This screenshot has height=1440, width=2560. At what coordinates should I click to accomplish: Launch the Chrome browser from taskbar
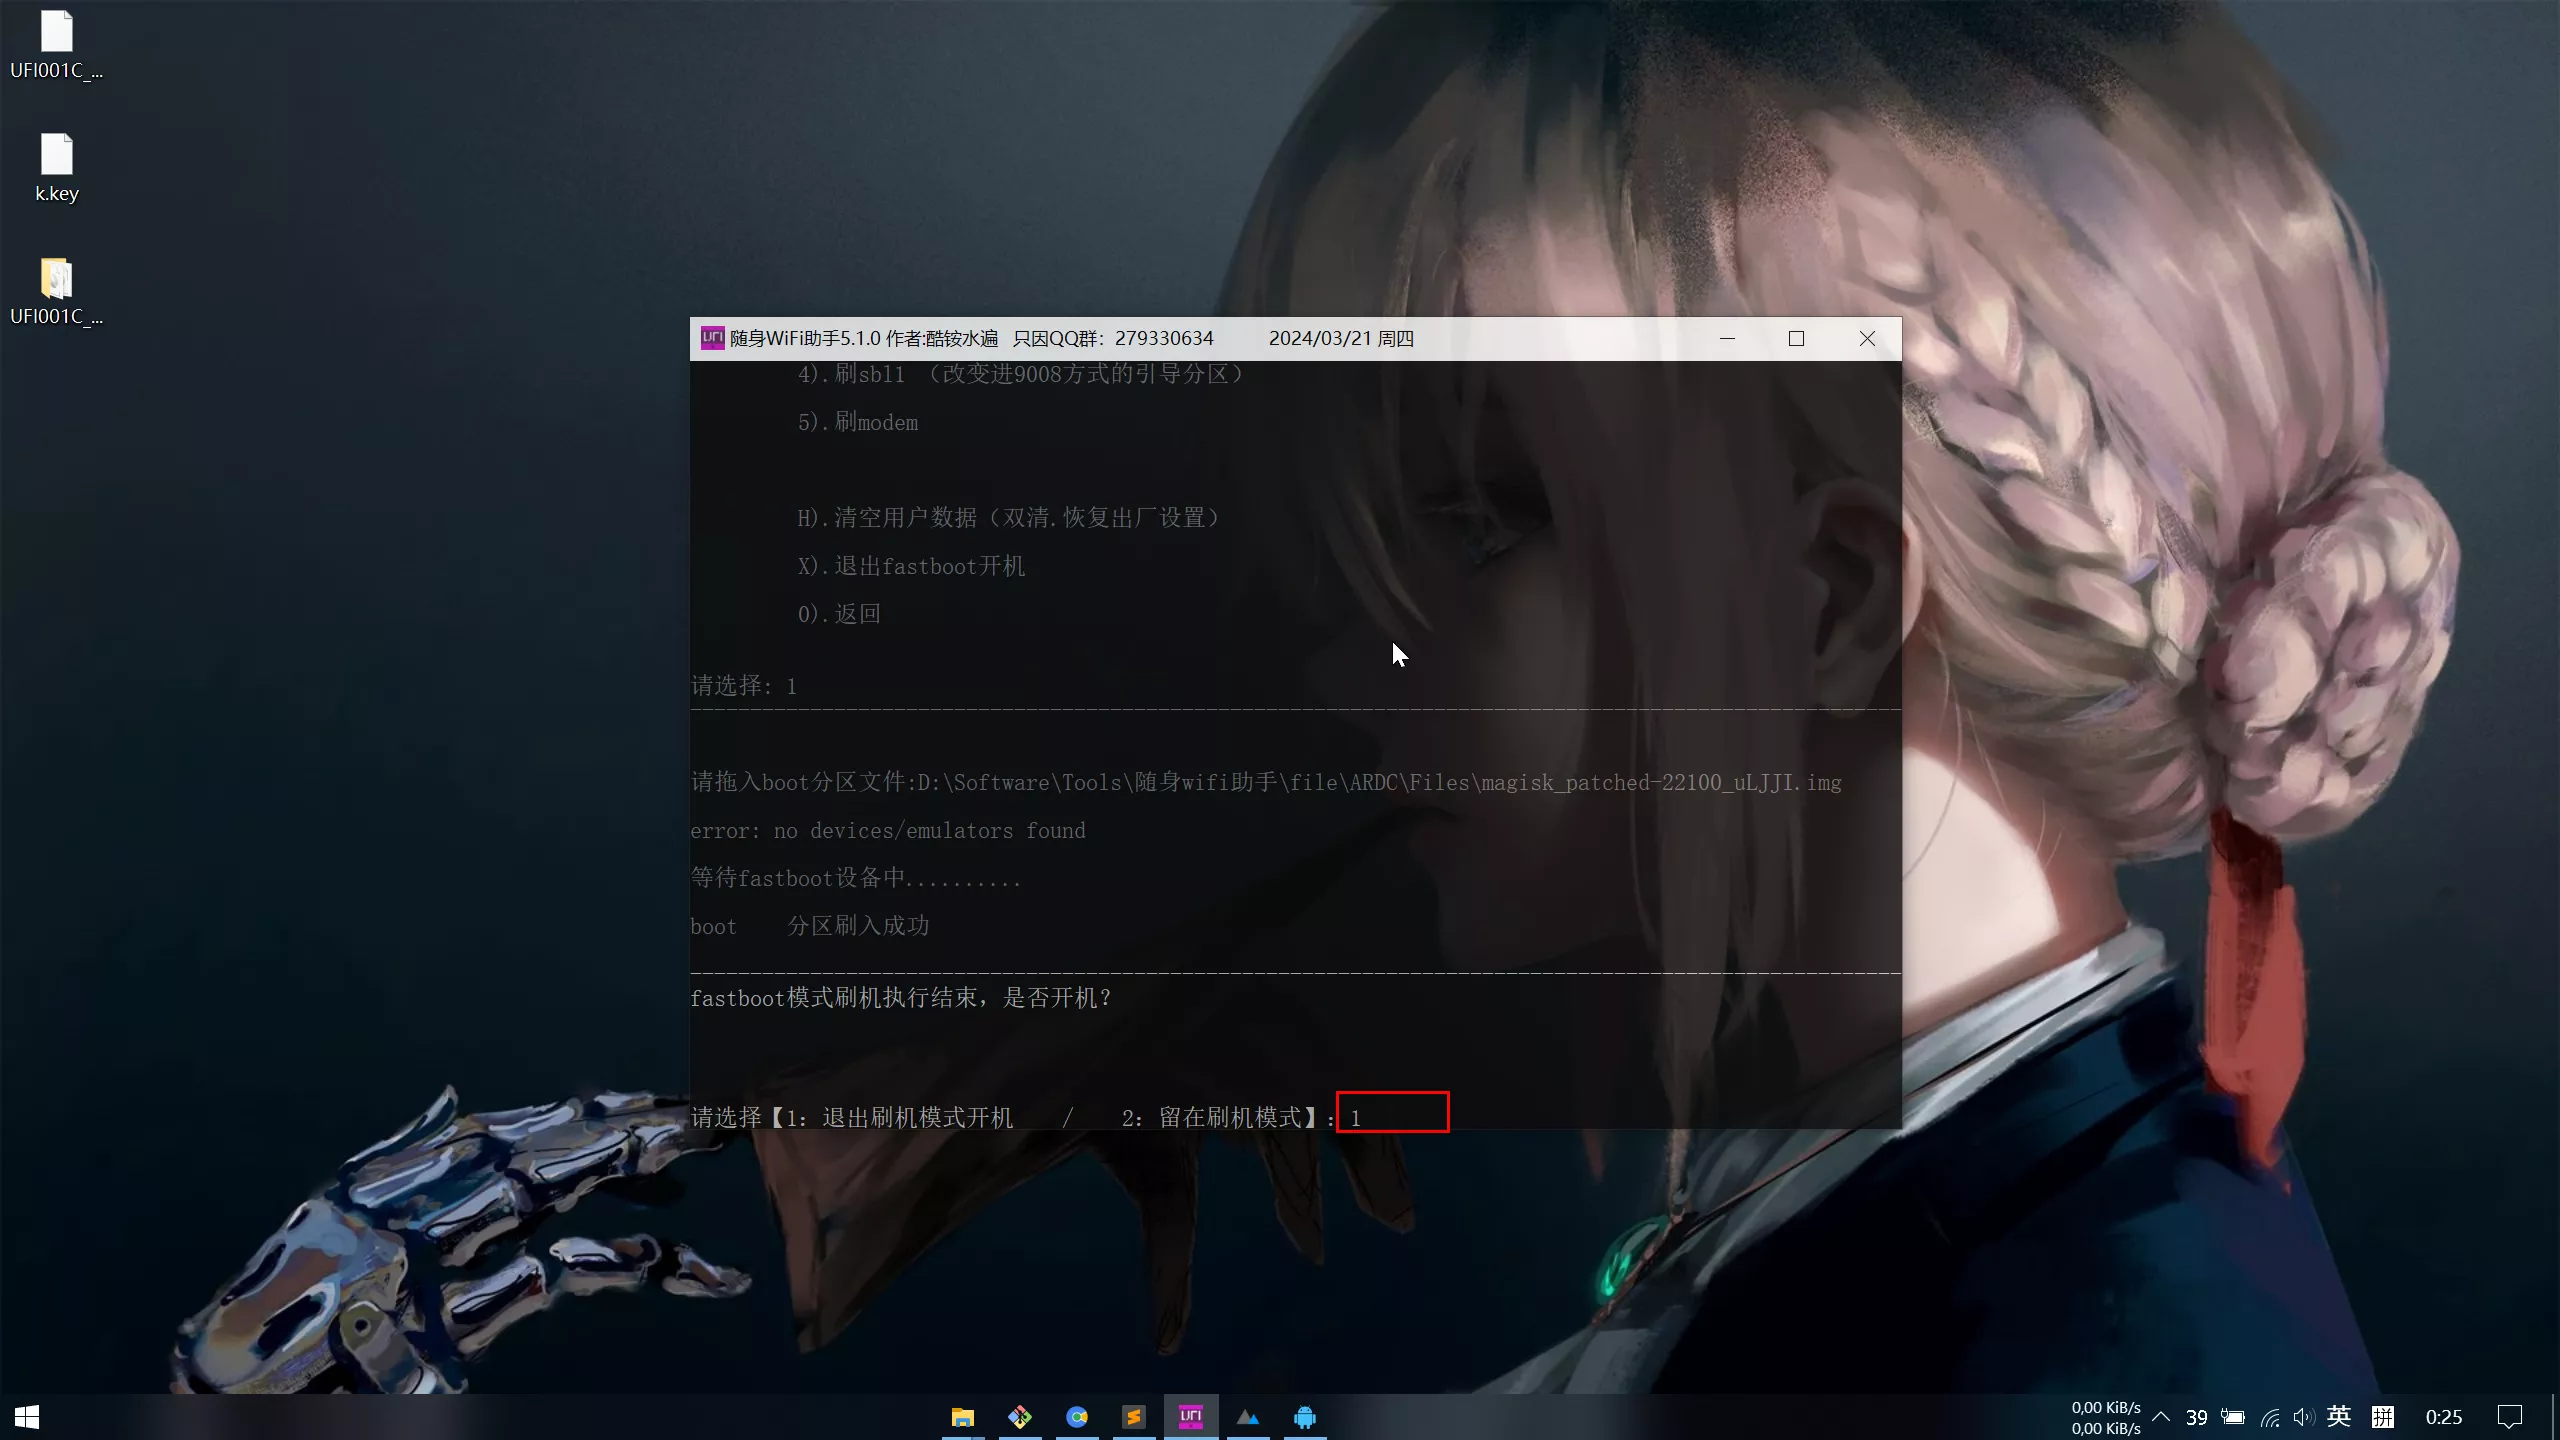[x=1076, y=1417]
